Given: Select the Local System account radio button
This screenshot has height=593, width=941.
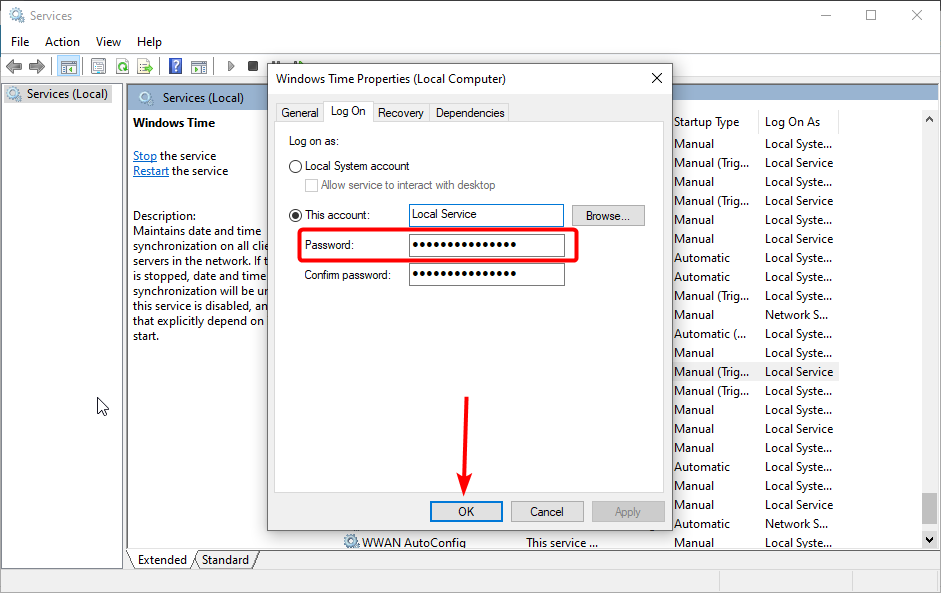Looking at the screenshot, I should click(295, 166).
